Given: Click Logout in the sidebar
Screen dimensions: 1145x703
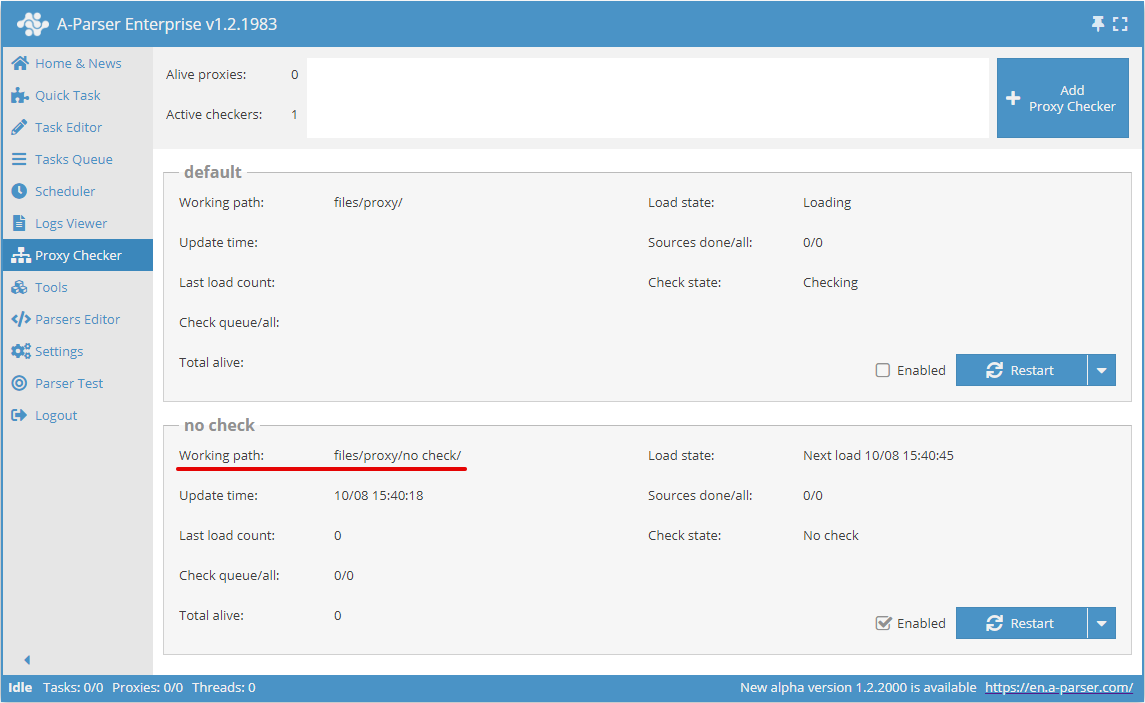Looking at the screenshot, I should pos(55,415).
